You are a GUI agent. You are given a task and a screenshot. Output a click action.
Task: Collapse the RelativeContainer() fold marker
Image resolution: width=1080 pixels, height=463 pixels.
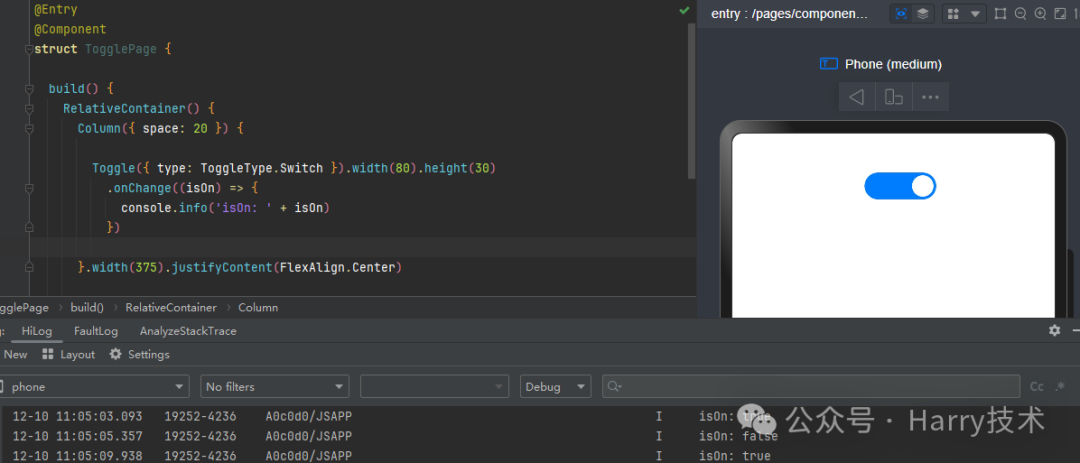pyautogui.click(x=29, y=109)
